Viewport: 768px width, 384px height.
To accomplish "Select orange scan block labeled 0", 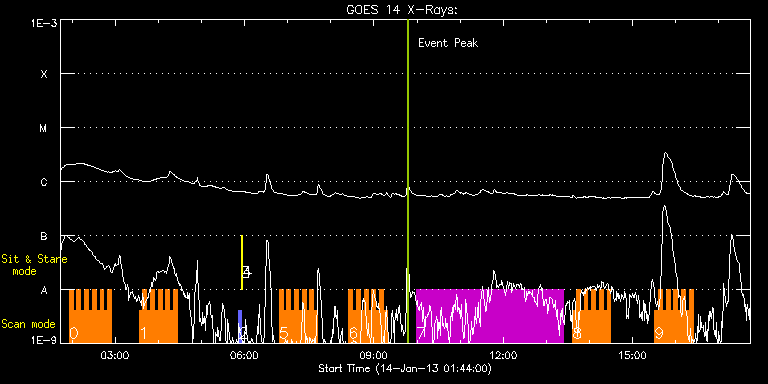I will click(90, 316).
